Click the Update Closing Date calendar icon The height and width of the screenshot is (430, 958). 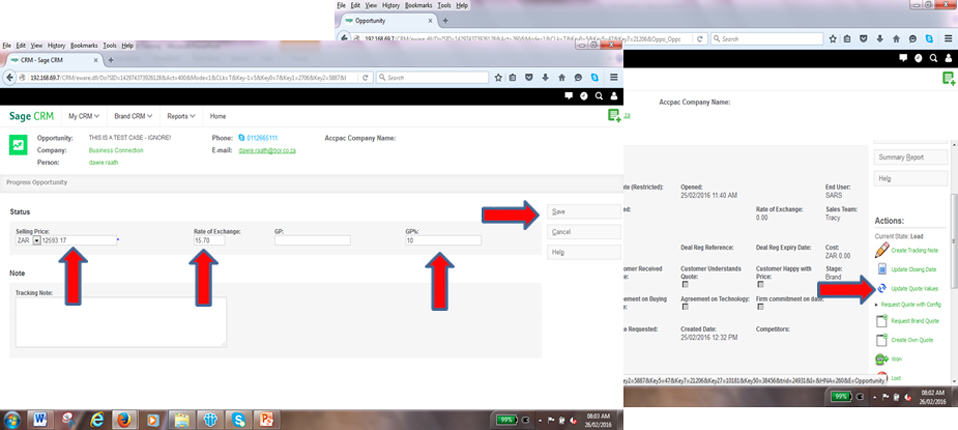(x=882, y=269)
